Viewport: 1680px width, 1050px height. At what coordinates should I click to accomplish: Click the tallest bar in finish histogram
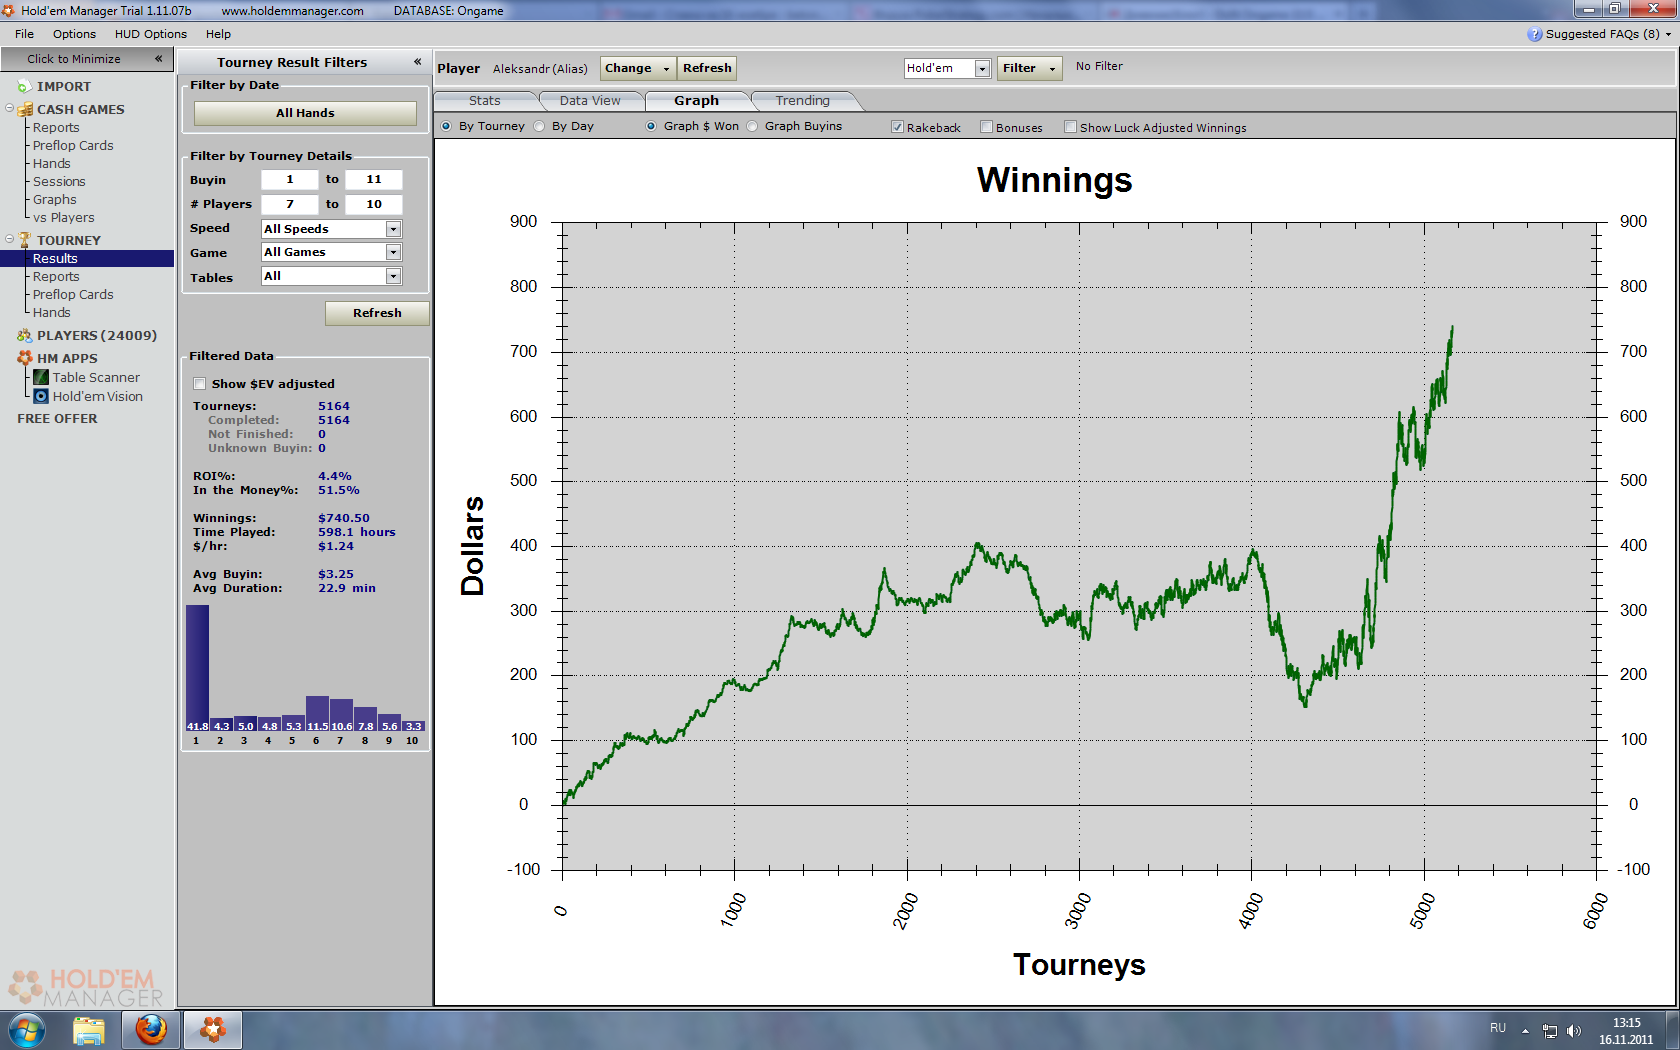[x=197, y=665]
